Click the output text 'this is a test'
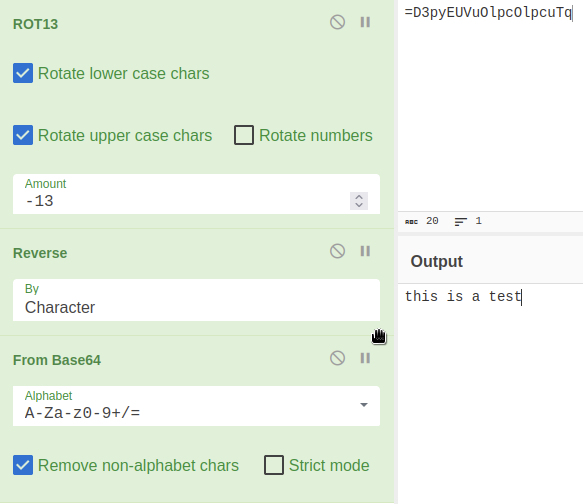This screenshot has width=583, height=504. (463, 297)
